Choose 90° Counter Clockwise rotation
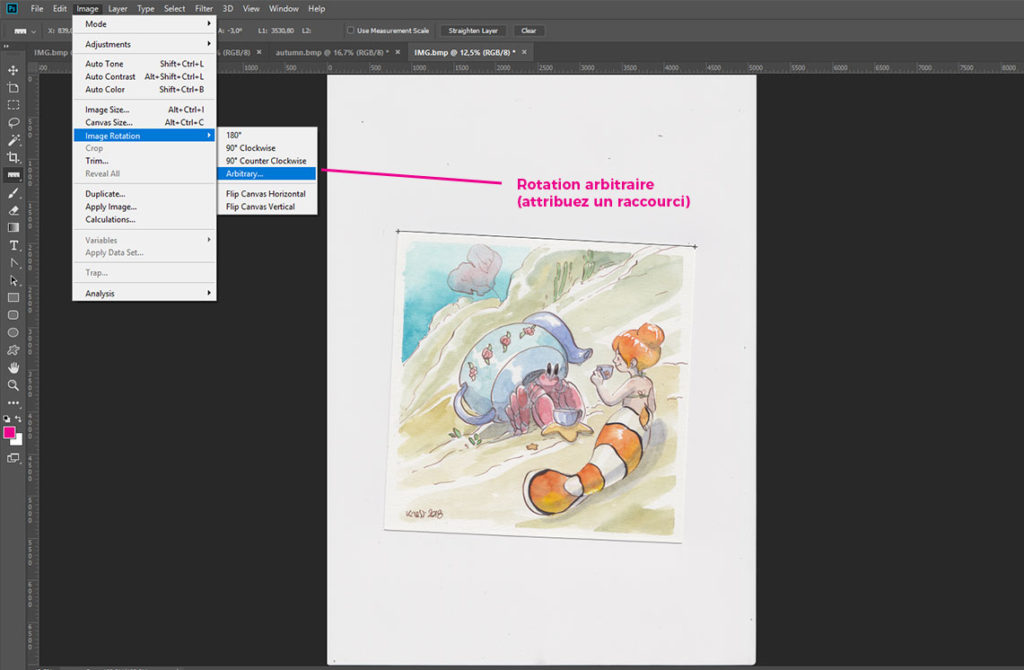 [266, 161]
